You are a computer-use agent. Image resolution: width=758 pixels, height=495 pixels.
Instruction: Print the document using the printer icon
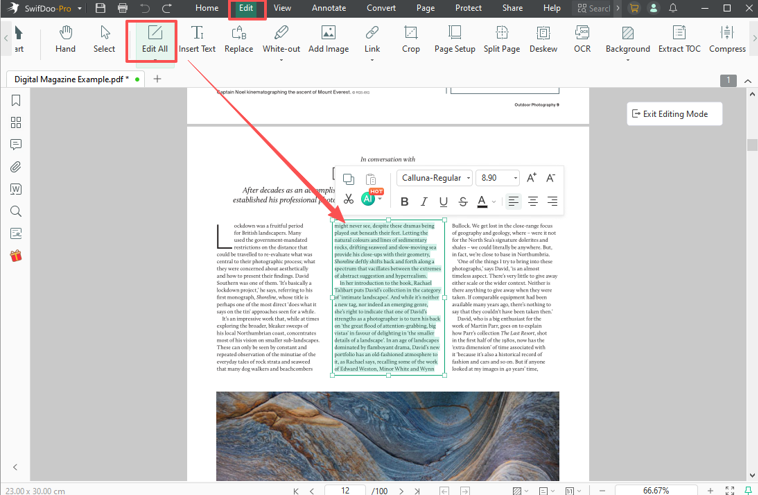point(123,8)
